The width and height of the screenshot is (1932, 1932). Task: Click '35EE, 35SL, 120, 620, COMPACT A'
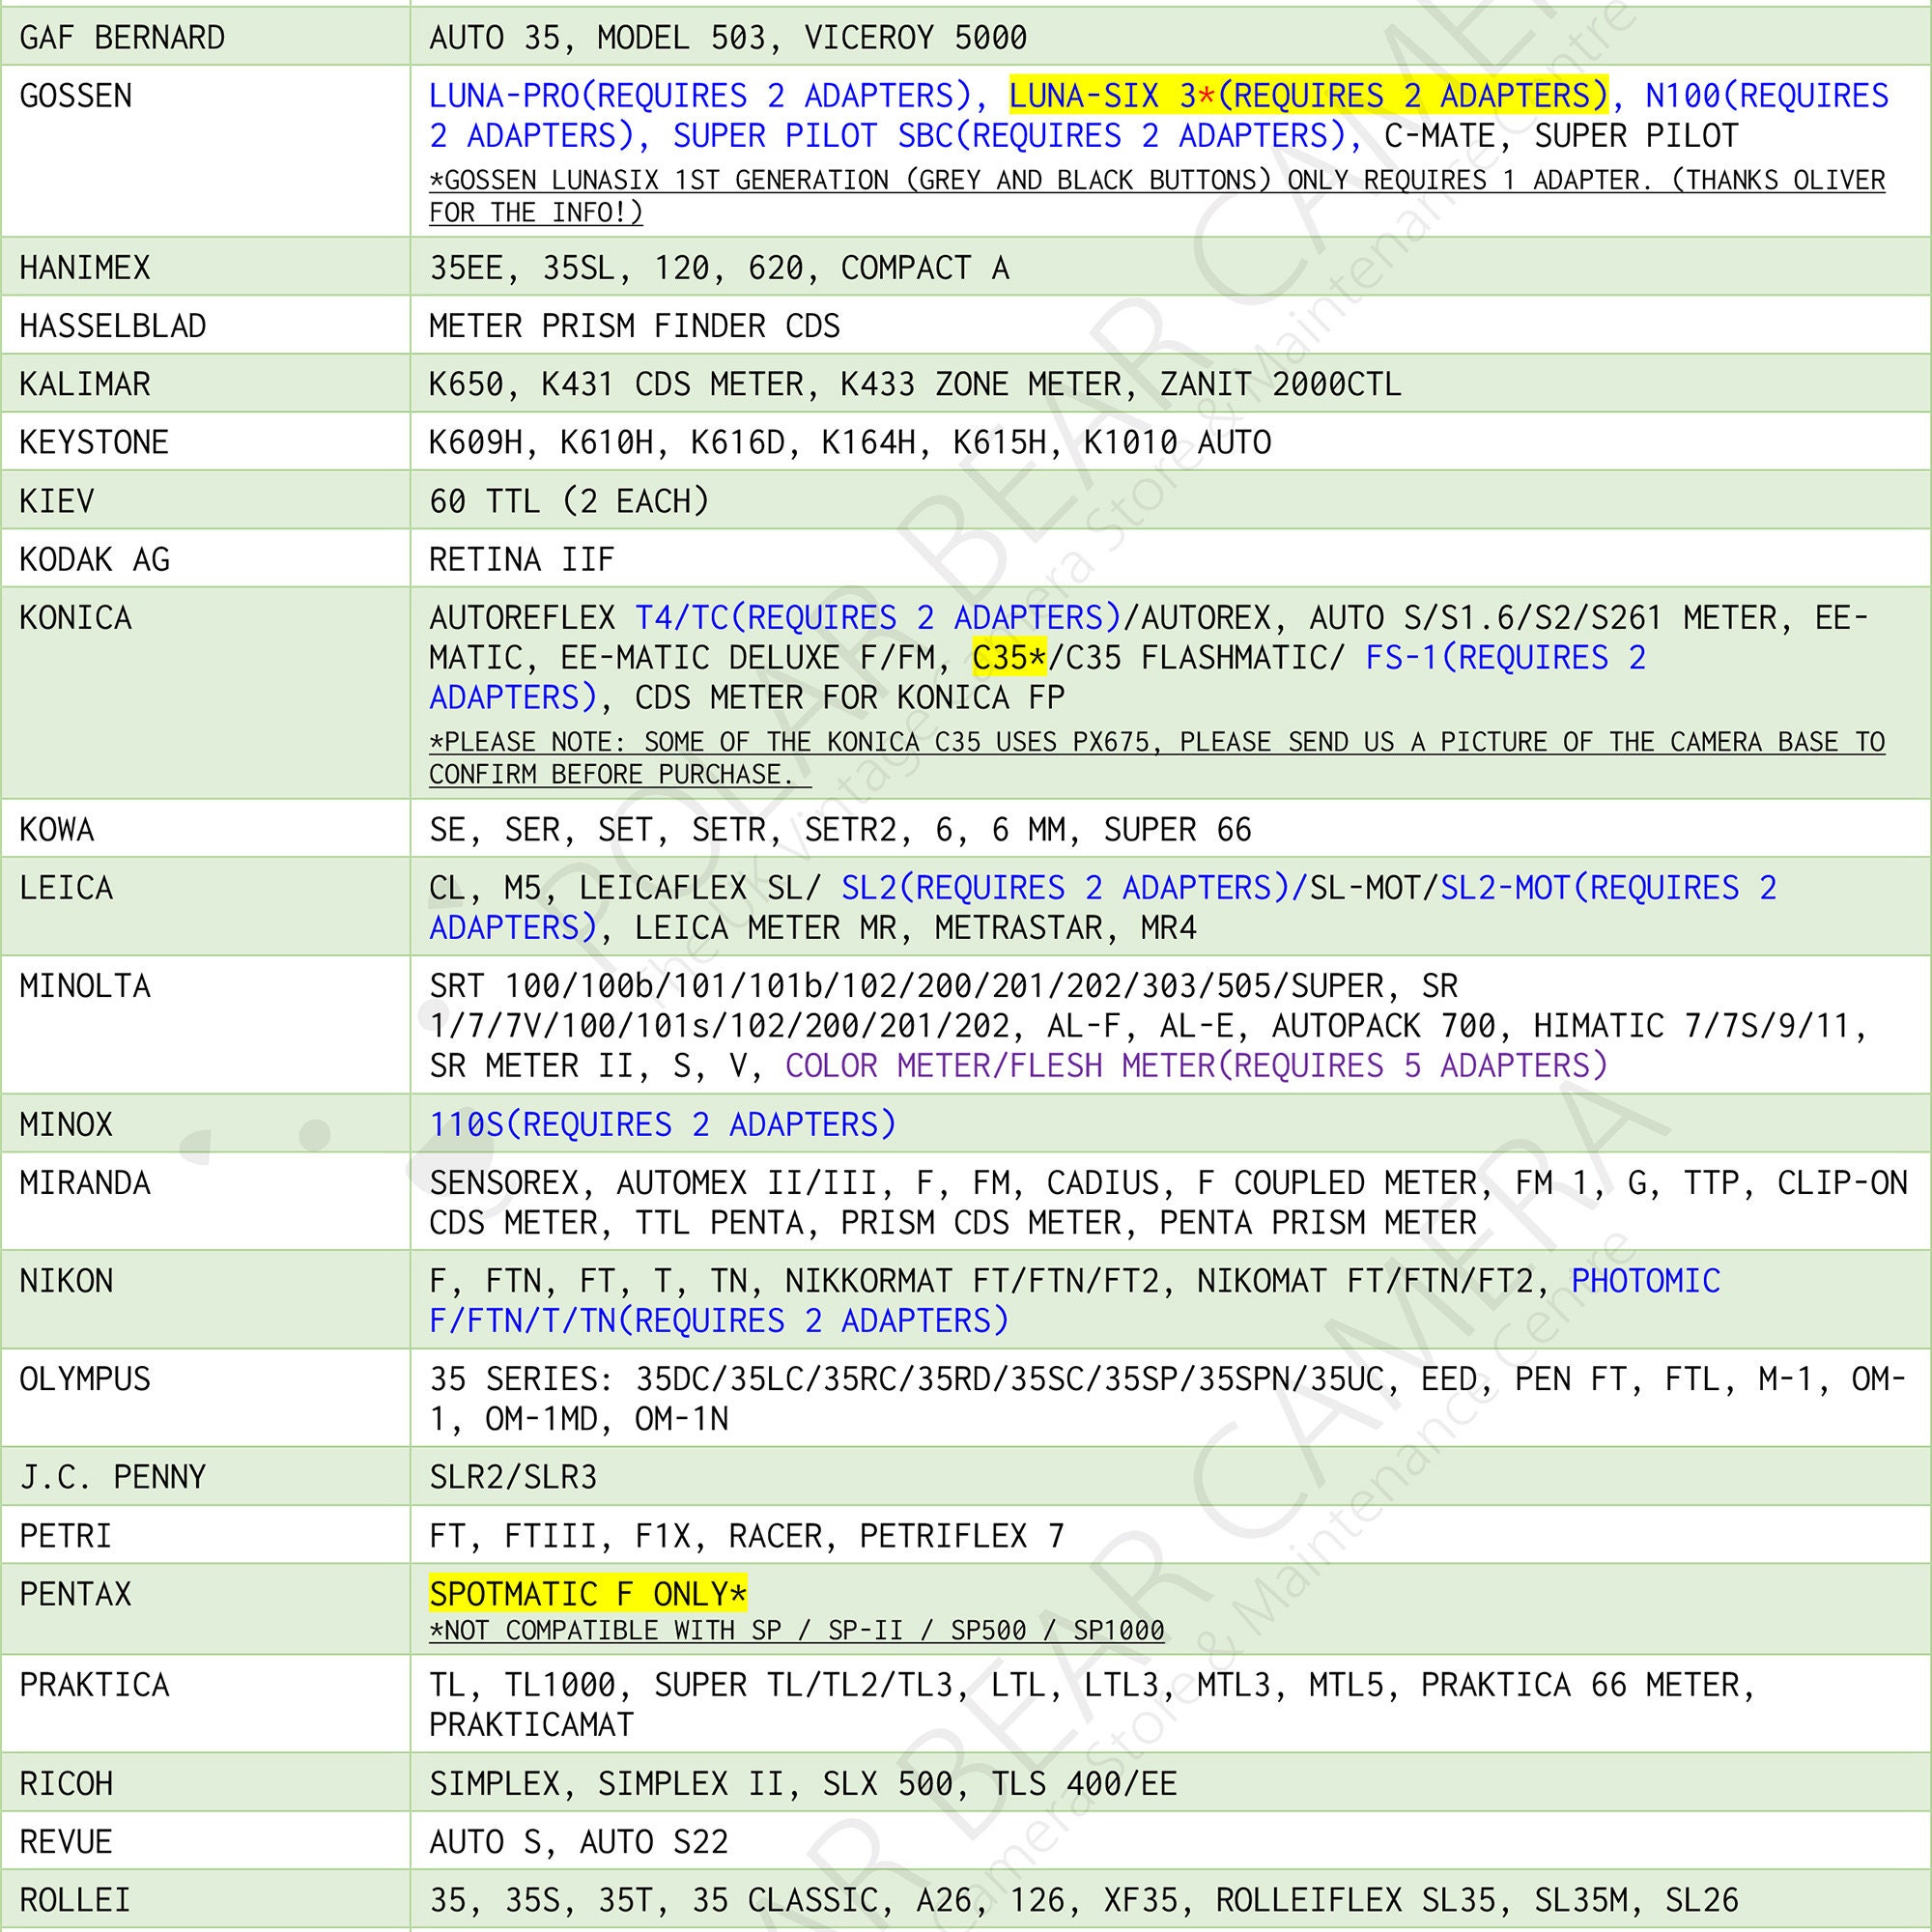719,268
